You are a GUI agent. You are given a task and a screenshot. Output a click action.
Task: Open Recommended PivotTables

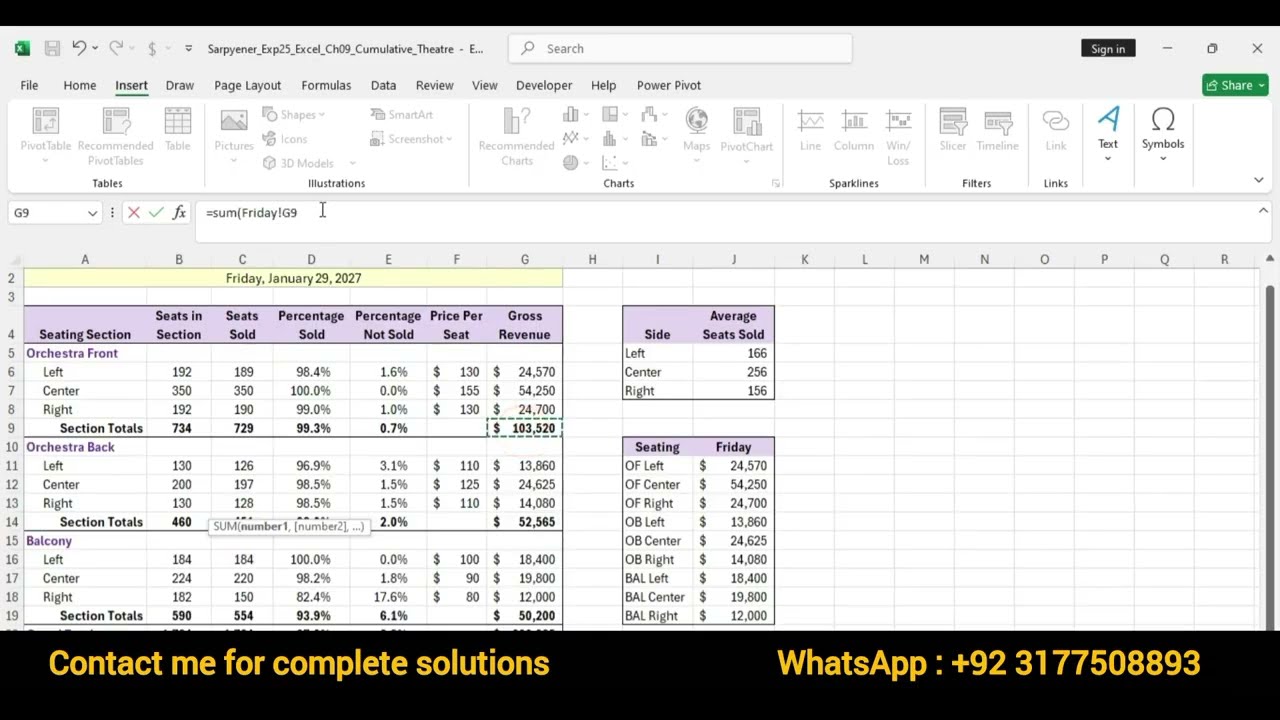click(x=115, y=137)
